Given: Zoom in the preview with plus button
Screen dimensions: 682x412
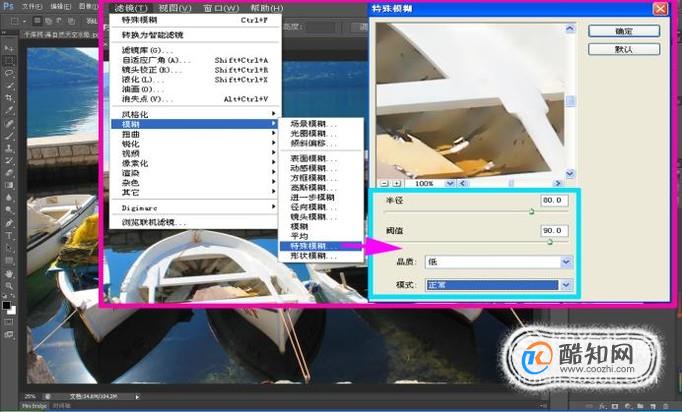Looking at the screenshot, I should [x=396, y=184].
